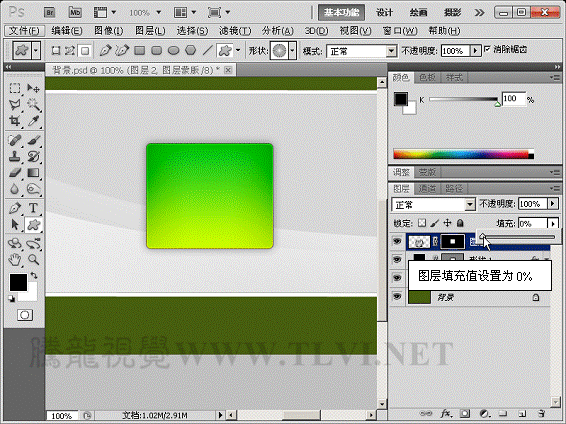Screen dimensions: 566x424
Task: Select the History Brush tool
Action: point(33,157)
